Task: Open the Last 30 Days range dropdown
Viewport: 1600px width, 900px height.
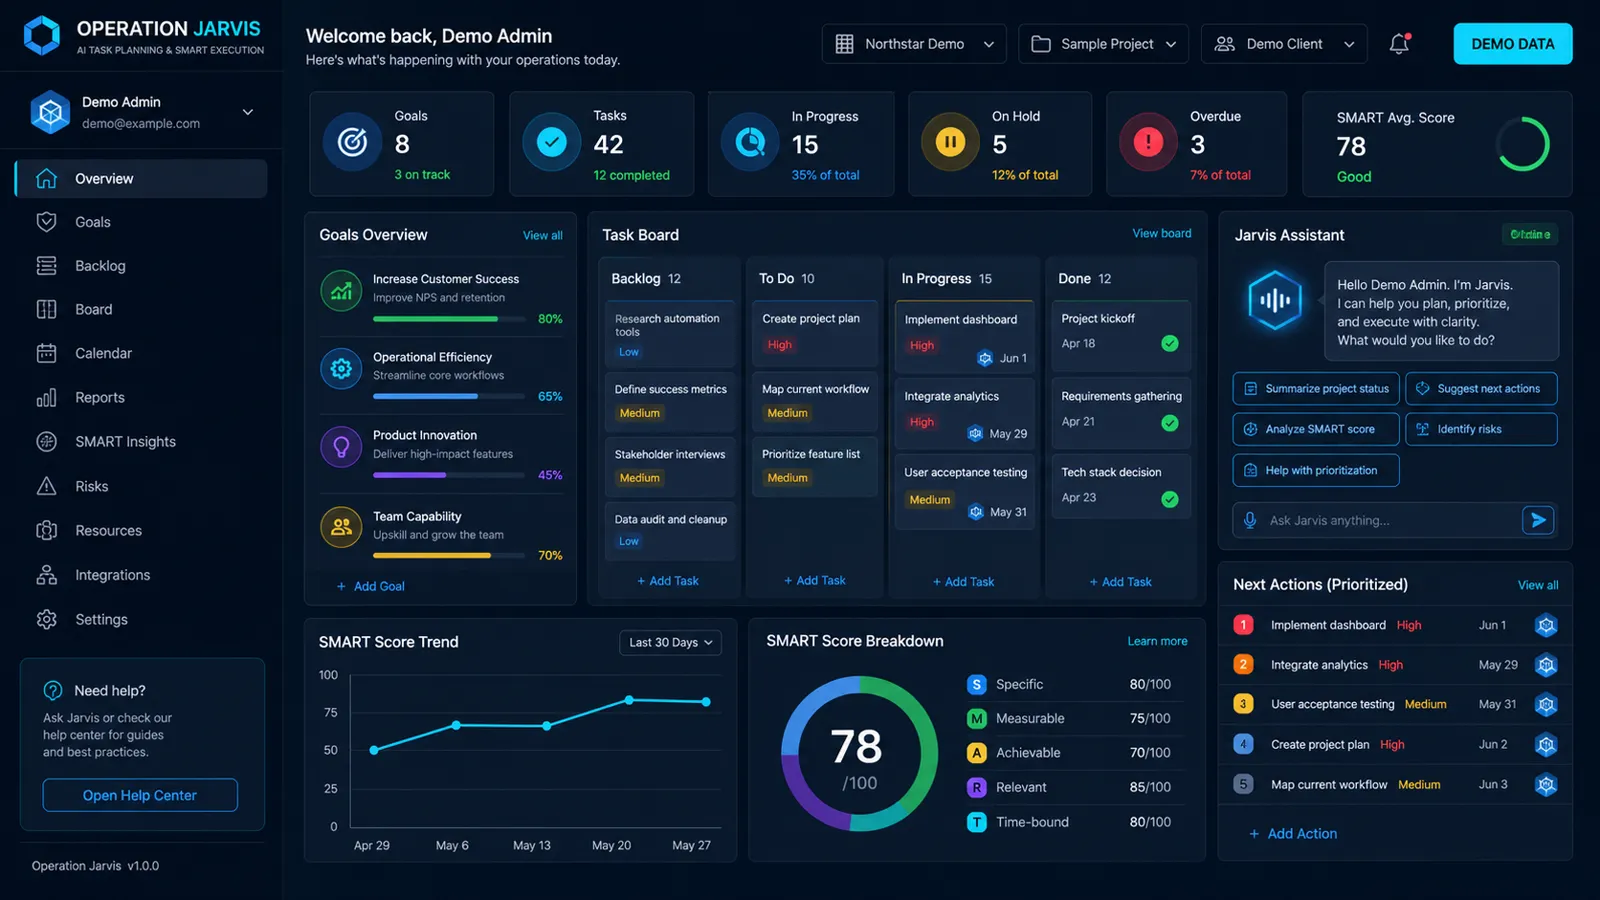Action: tap(670, 643)
